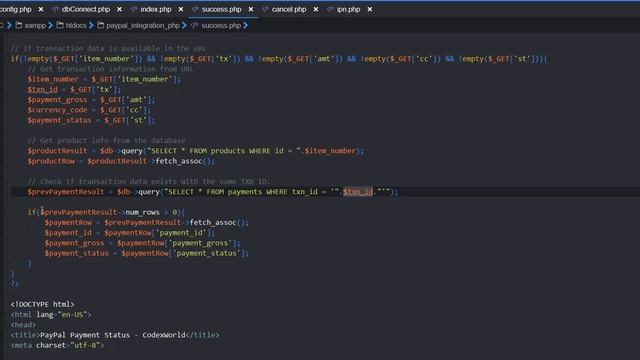Click the $payment_id variable
640x360 pixels.
click(x=68, y=233)
